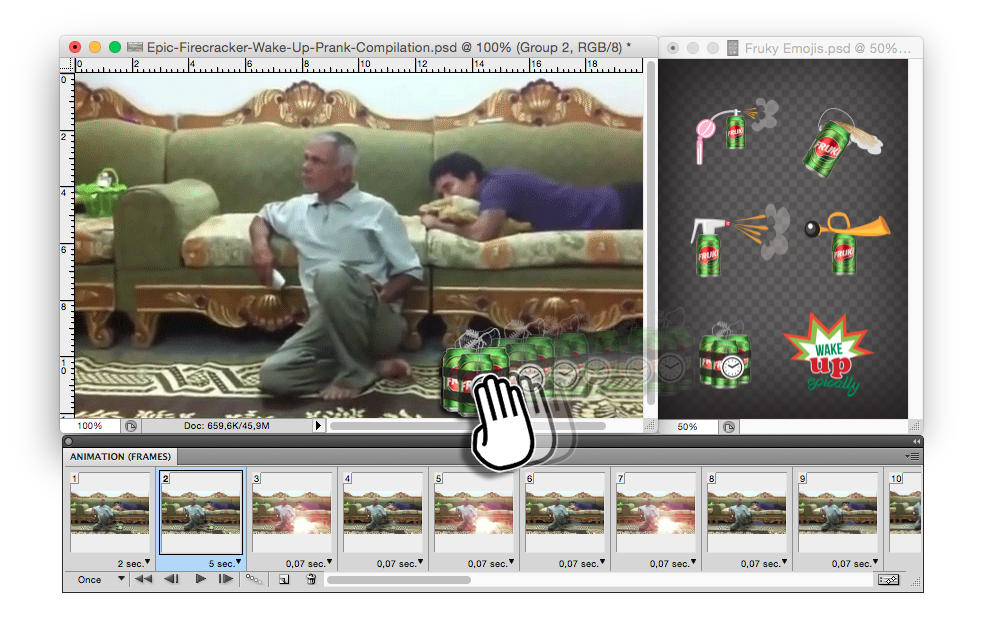The image size is (1001, 634).
Task: Select frame 3 thumbnail
Action: pyautogui.click(x=292, y=512)
